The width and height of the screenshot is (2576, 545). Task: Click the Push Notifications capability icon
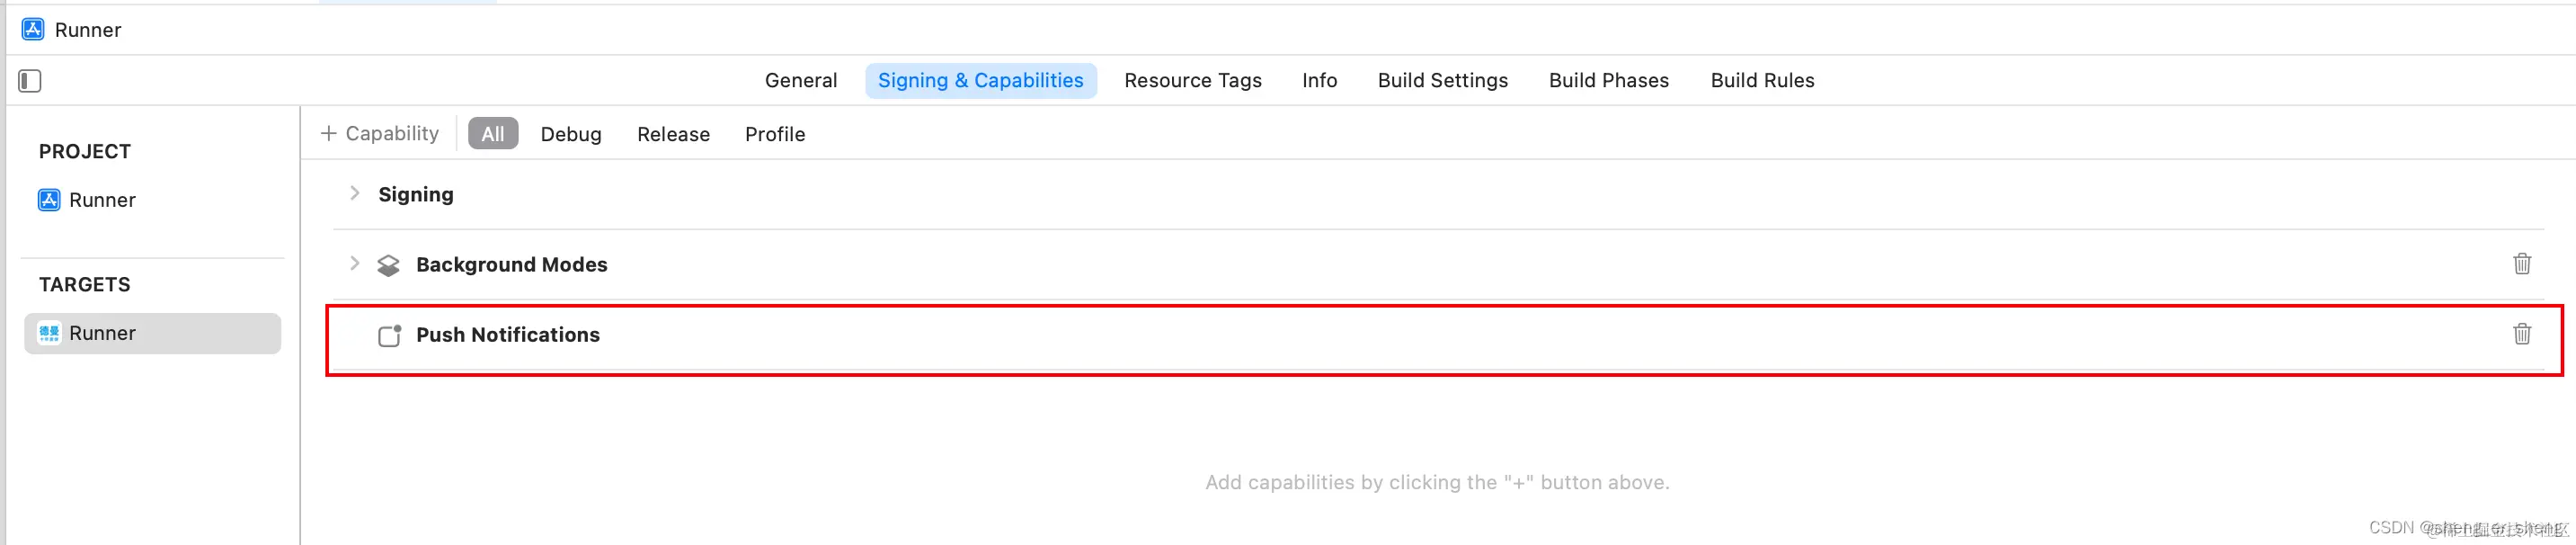(x=389, y=335)
